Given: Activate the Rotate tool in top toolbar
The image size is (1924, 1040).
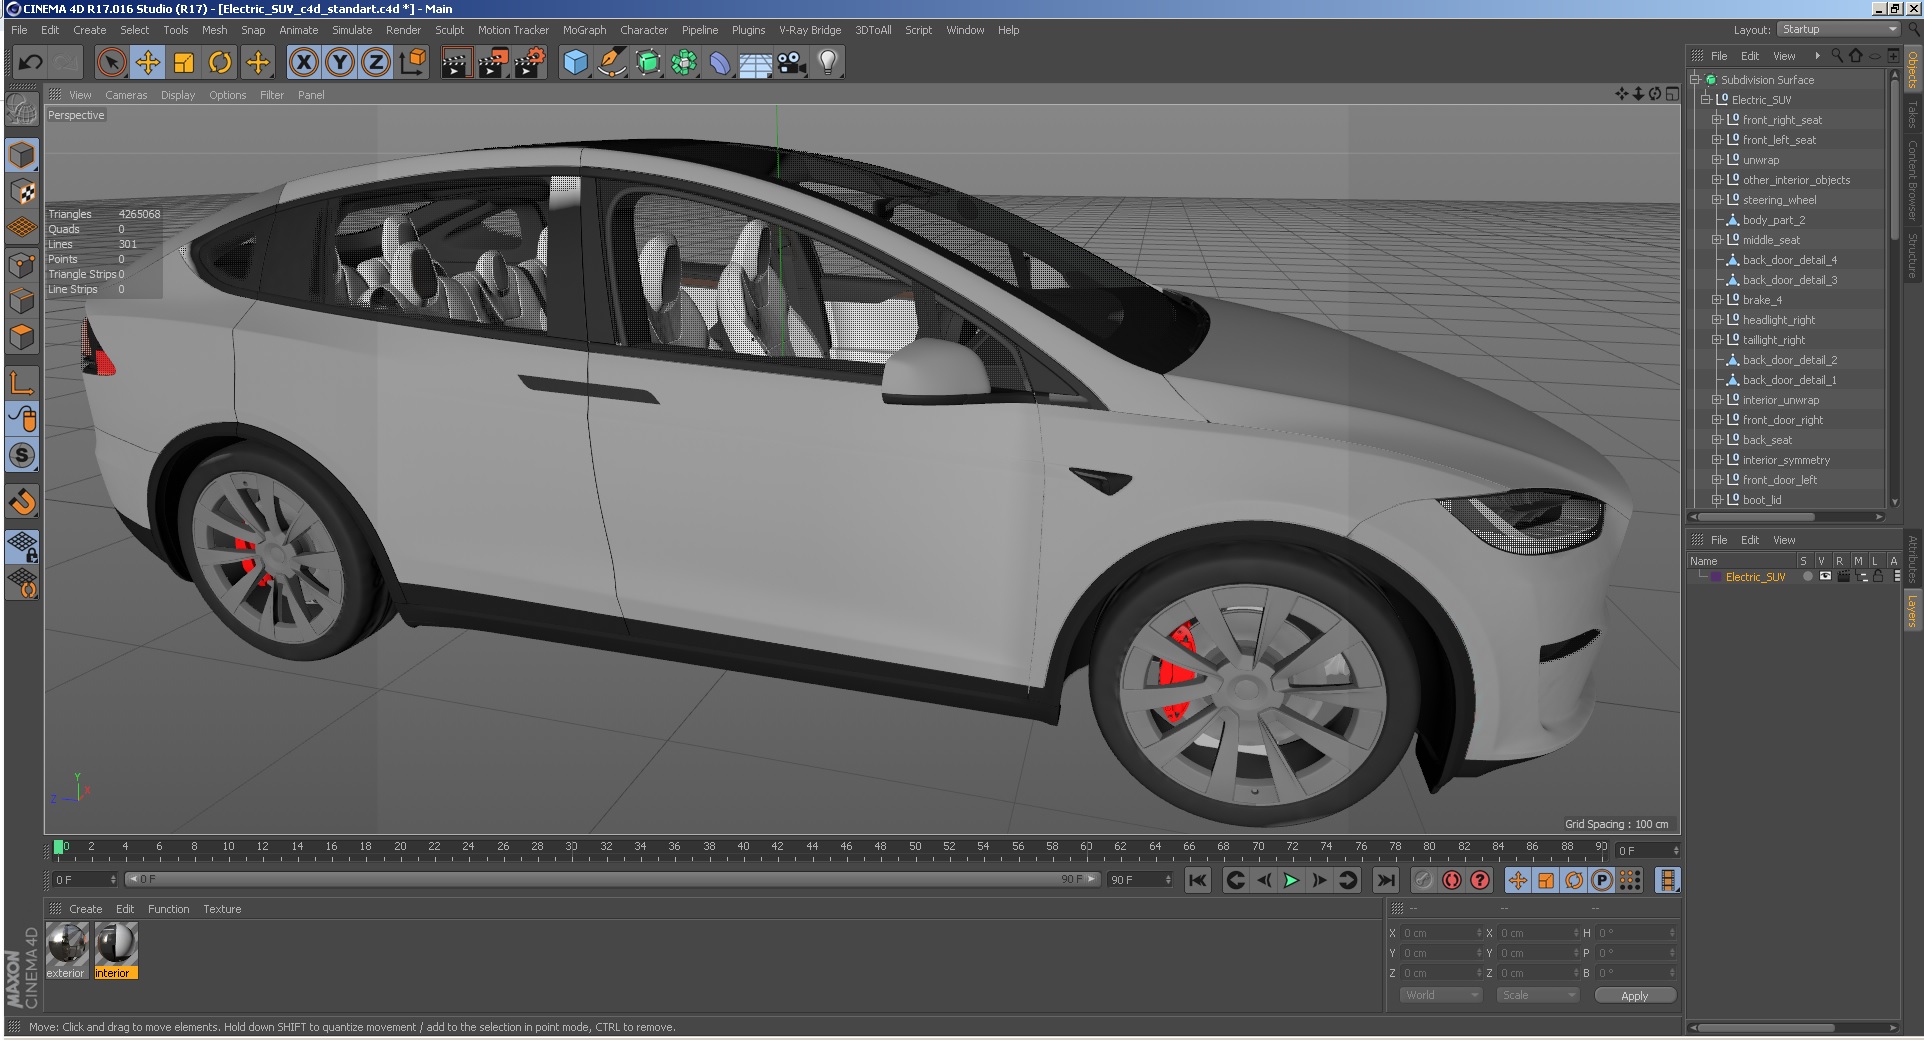Looking at the screenshot, I should tap(220, 63).
